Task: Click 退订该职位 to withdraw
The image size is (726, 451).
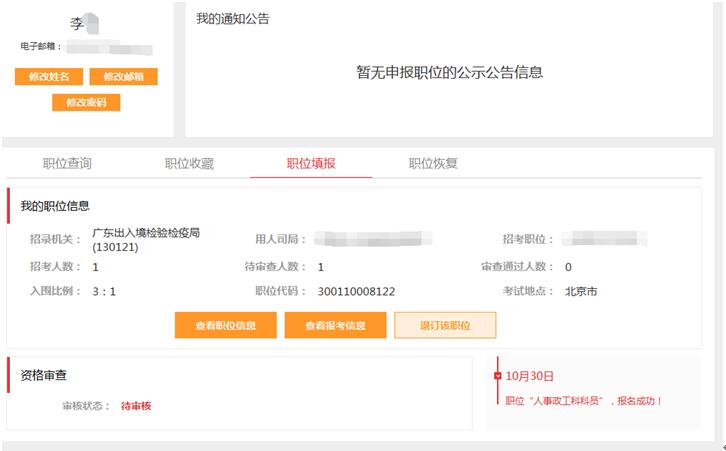Action: pyautogui.click(x=445, y=326)
